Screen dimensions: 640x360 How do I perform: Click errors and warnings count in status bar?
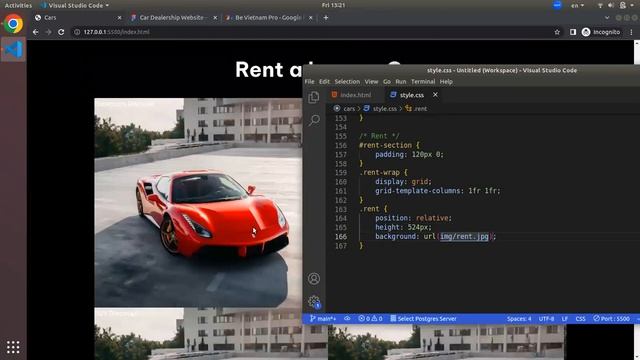[370, 319]
